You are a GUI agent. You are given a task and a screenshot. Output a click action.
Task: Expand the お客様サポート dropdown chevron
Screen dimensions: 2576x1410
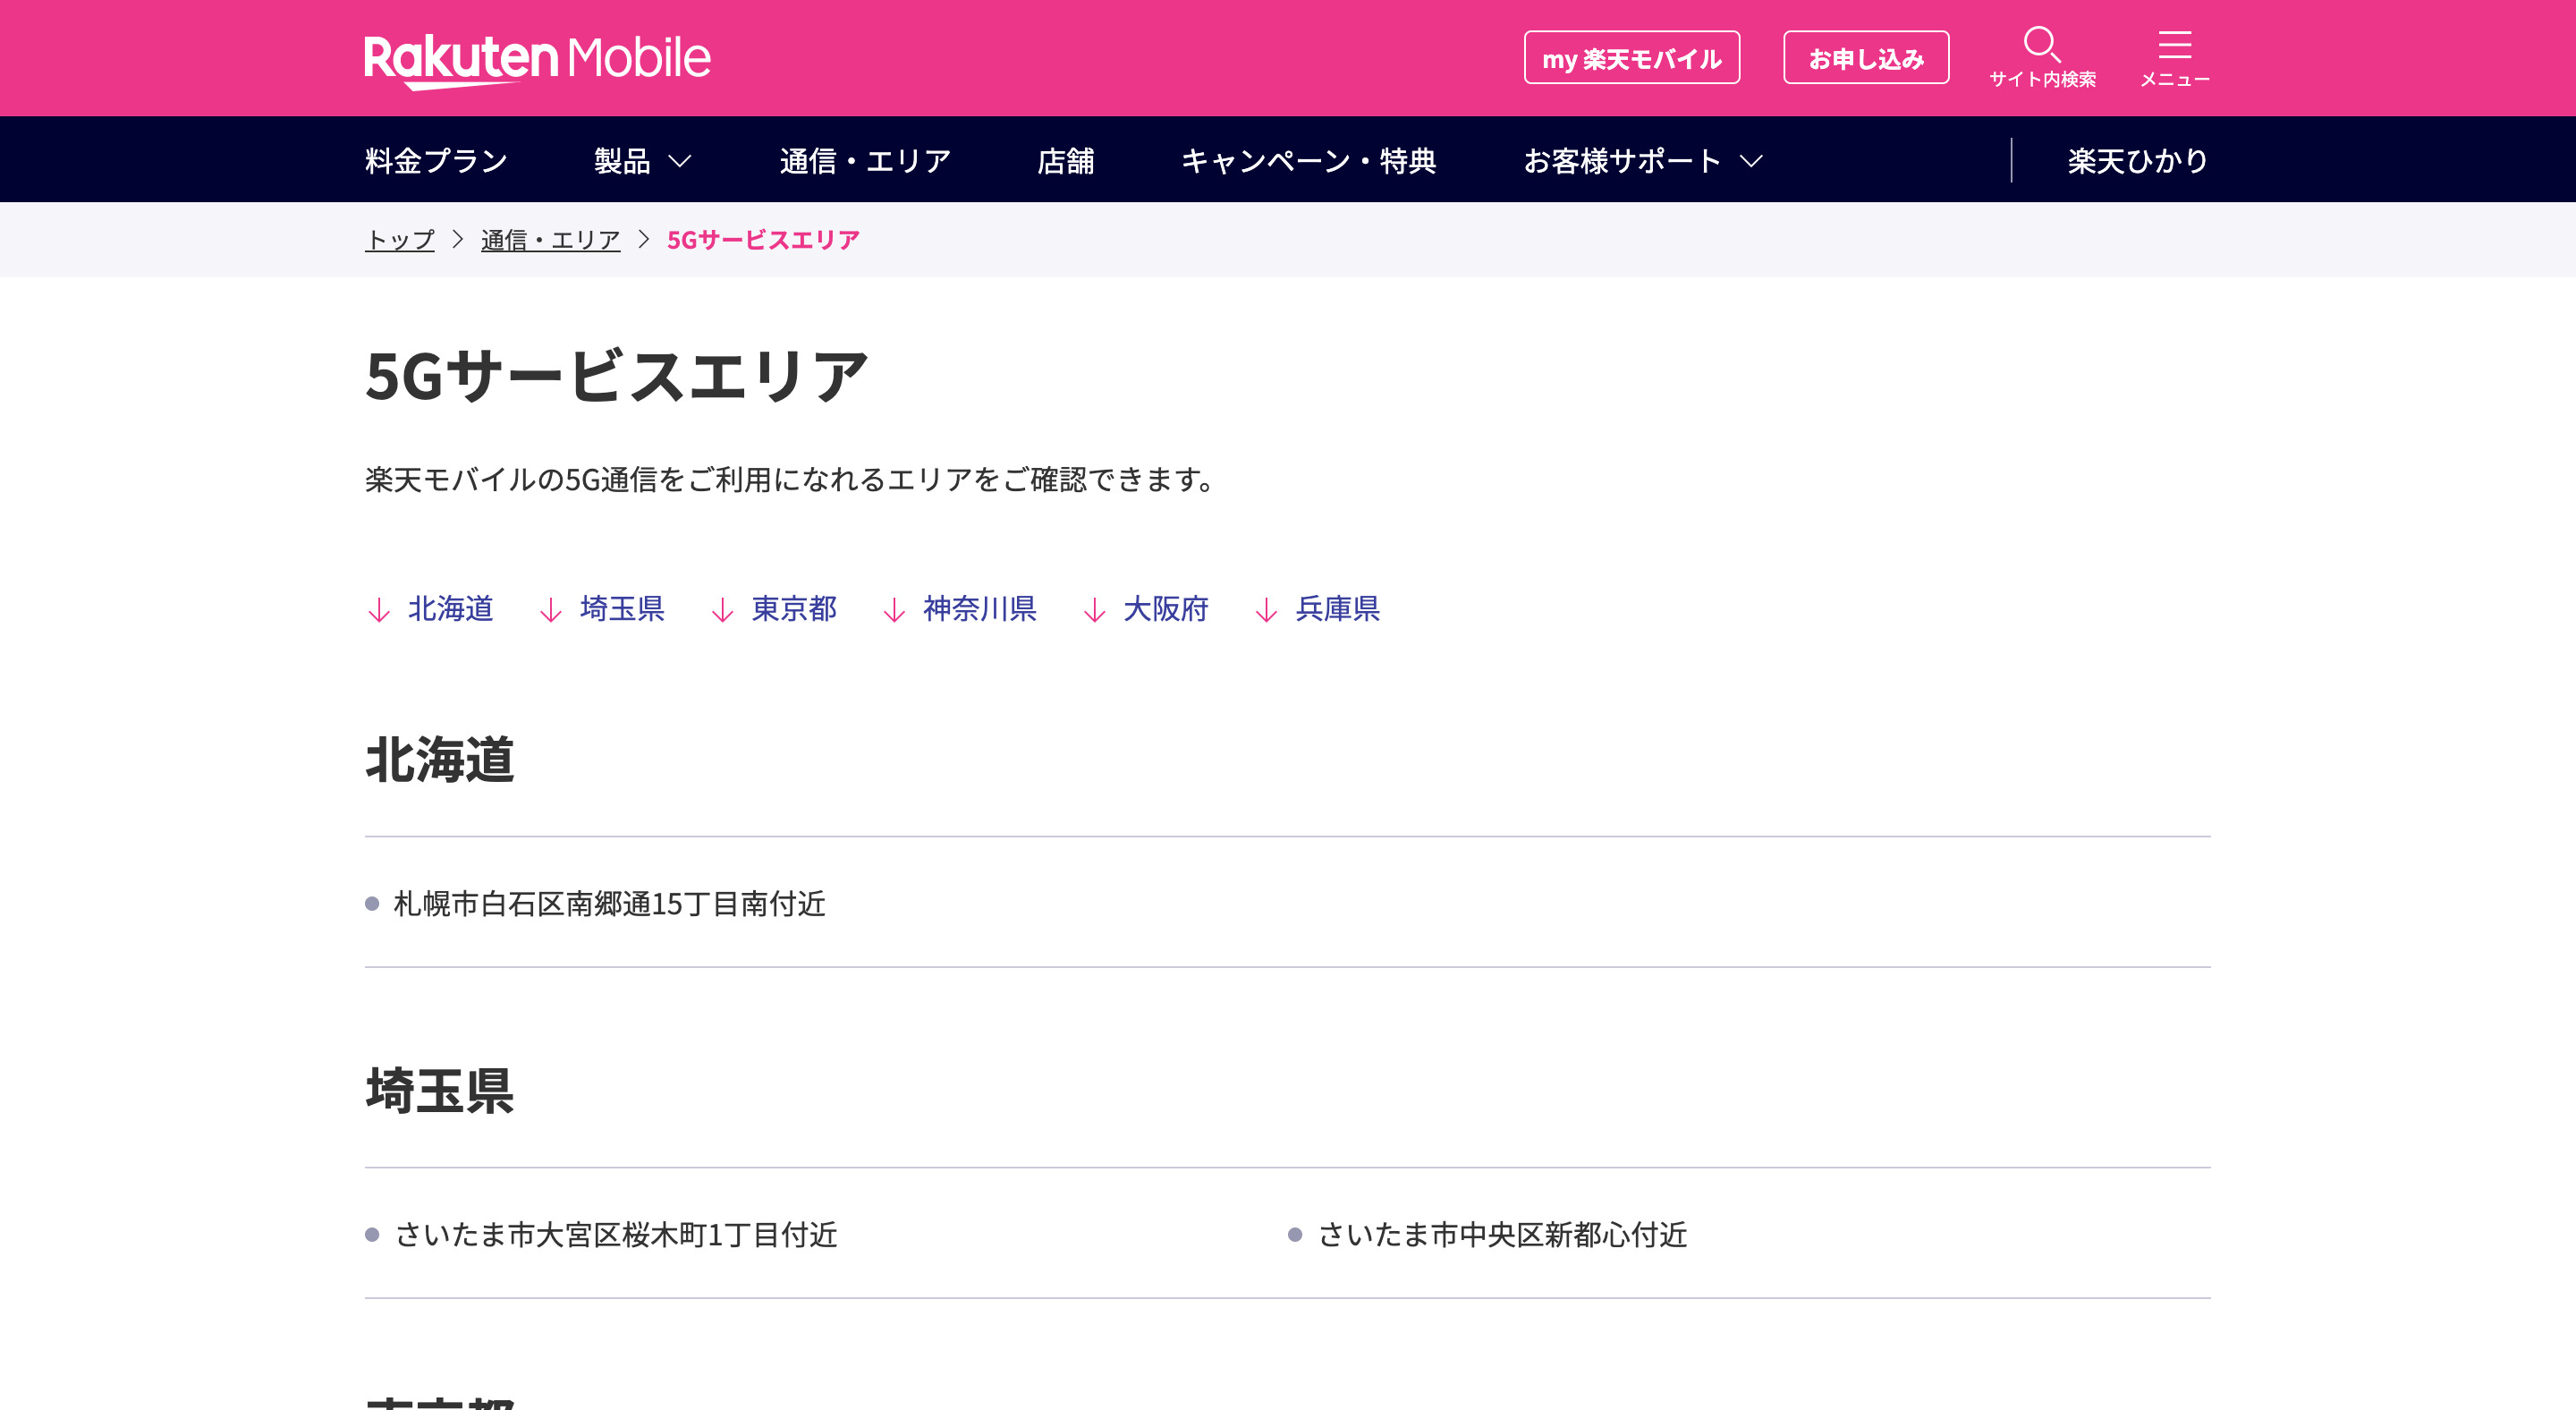coord(1751,161)
